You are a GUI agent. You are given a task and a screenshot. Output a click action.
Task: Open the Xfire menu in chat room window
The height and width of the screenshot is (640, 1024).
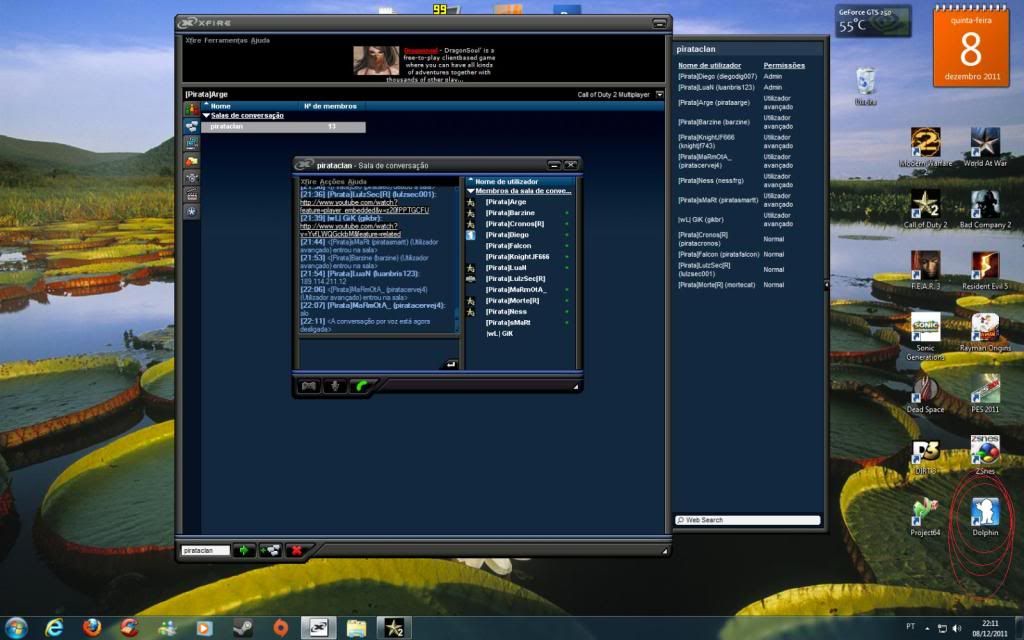click(x=308, y=182)
